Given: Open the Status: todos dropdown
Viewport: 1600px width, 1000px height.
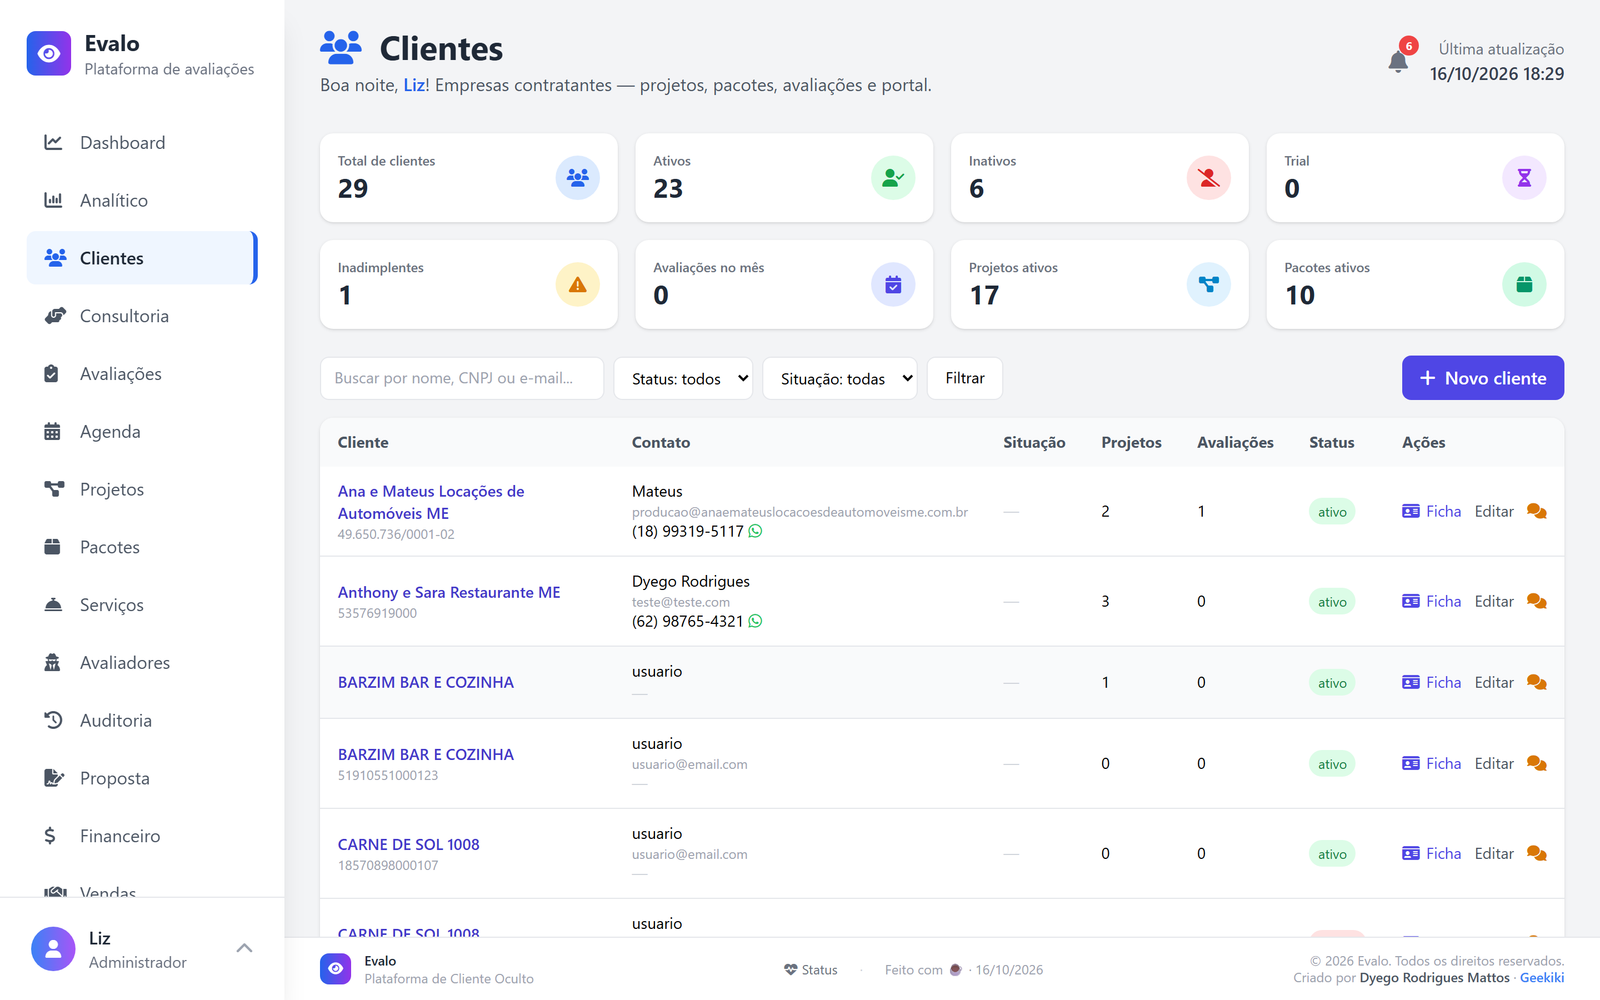Looking at the screenshot, I should click(683, 378).
